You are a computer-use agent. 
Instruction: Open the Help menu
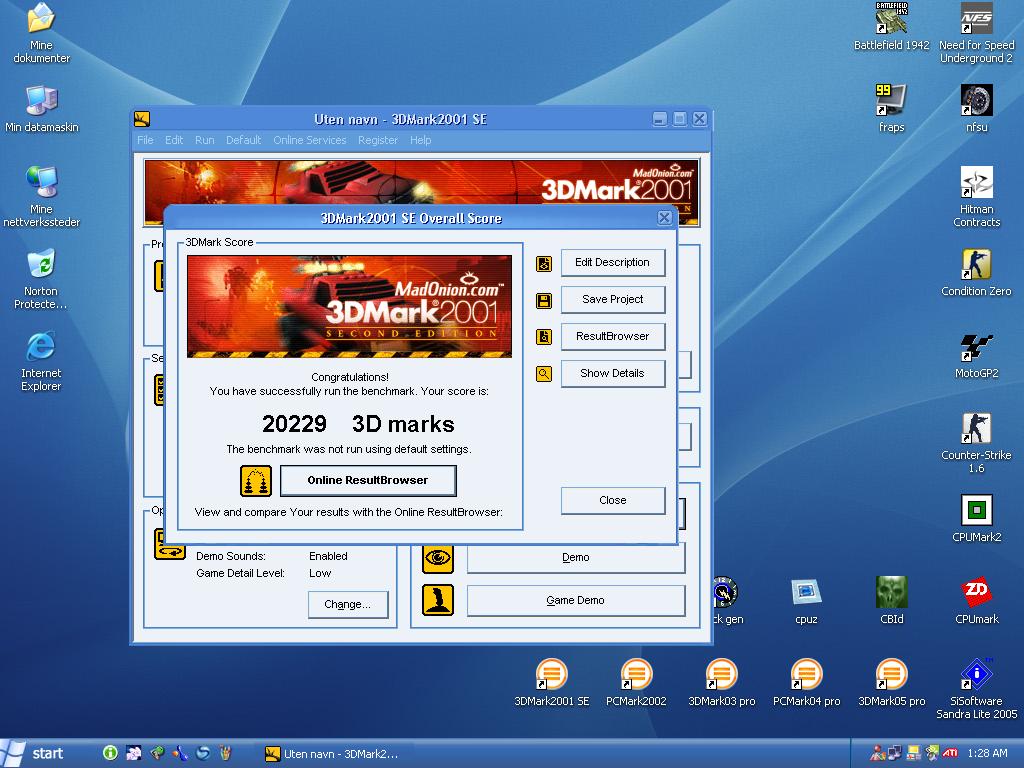pyautogui.click(x=421, y=140)
